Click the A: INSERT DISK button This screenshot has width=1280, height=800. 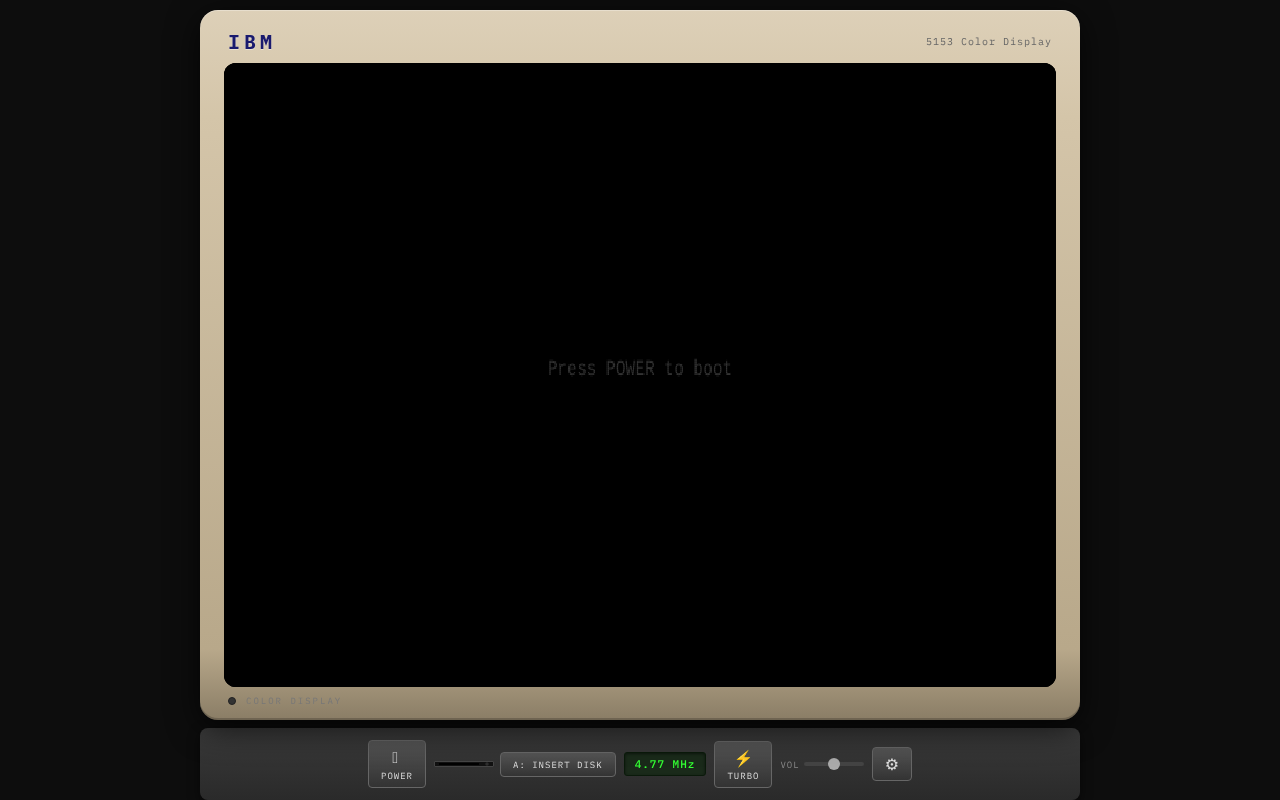click(558, 764)
